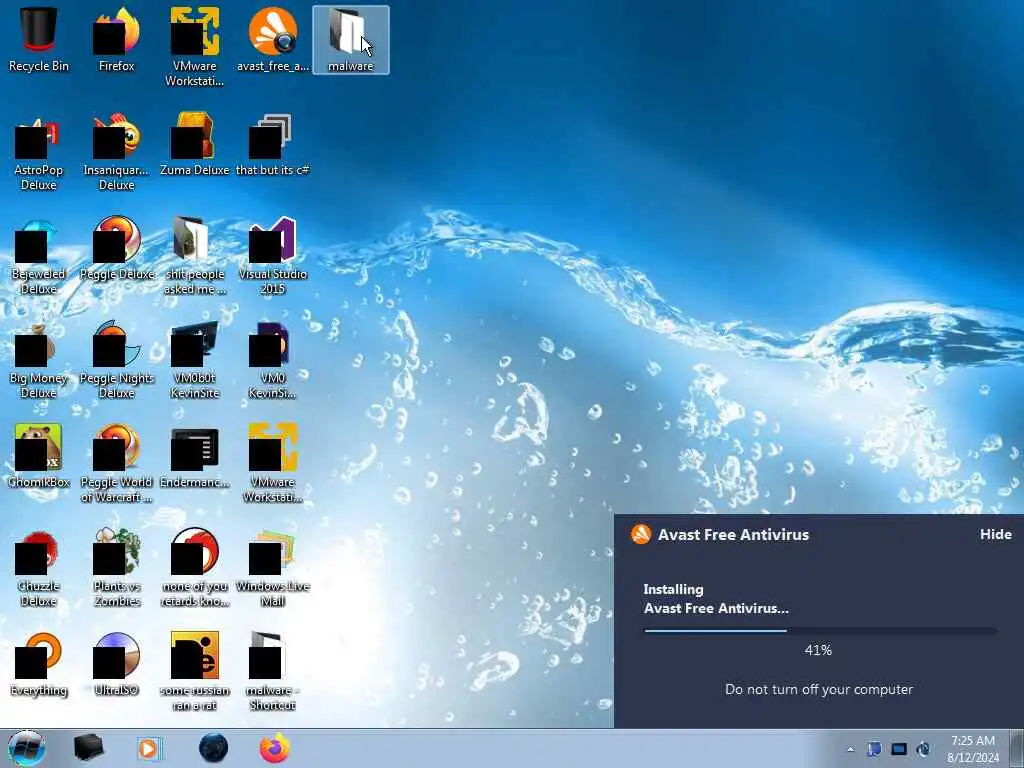Image resolution: width=1024 pixels, height=768 pixels.
Task: Open the clock showing 7:25 AM
Action: point(972,749)
